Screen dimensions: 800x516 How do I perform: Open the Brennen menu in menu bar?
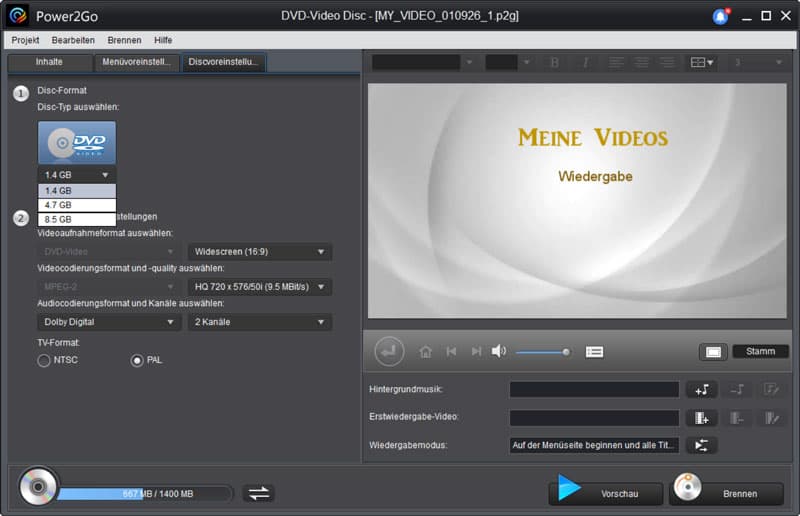pos(124,40)
